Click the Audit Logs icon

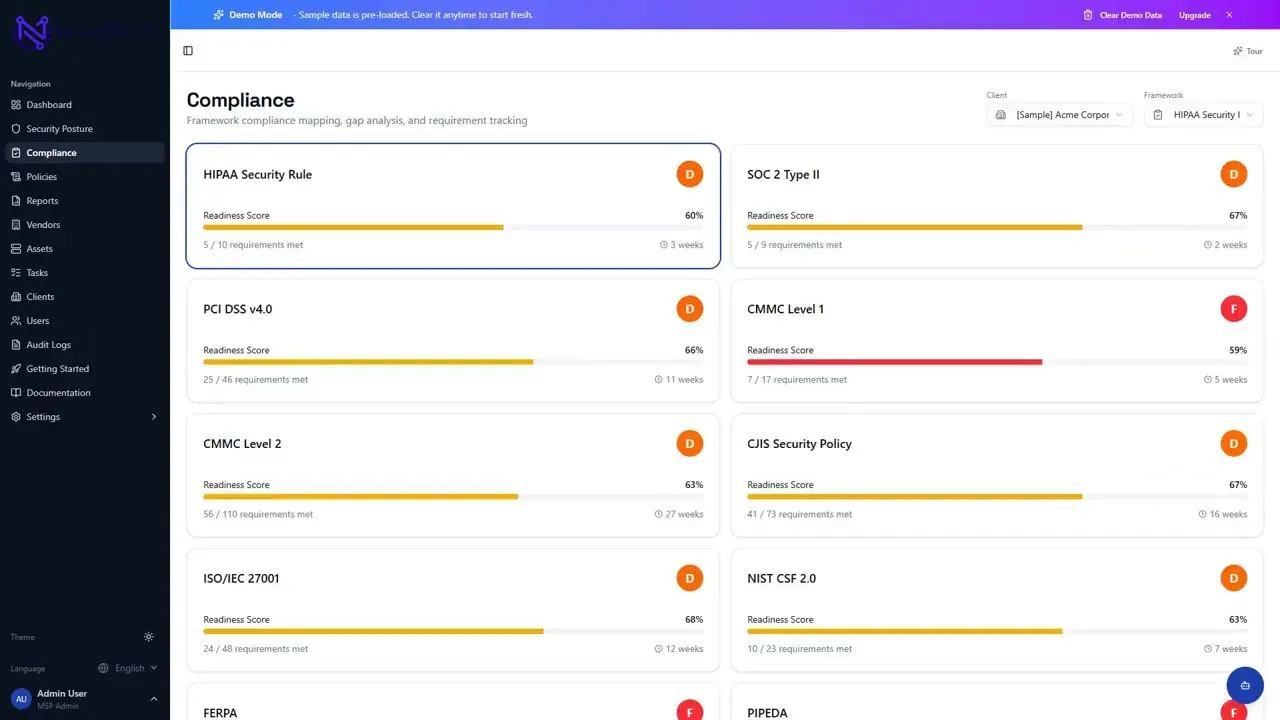pyautogui.click(x=16, y=345)
